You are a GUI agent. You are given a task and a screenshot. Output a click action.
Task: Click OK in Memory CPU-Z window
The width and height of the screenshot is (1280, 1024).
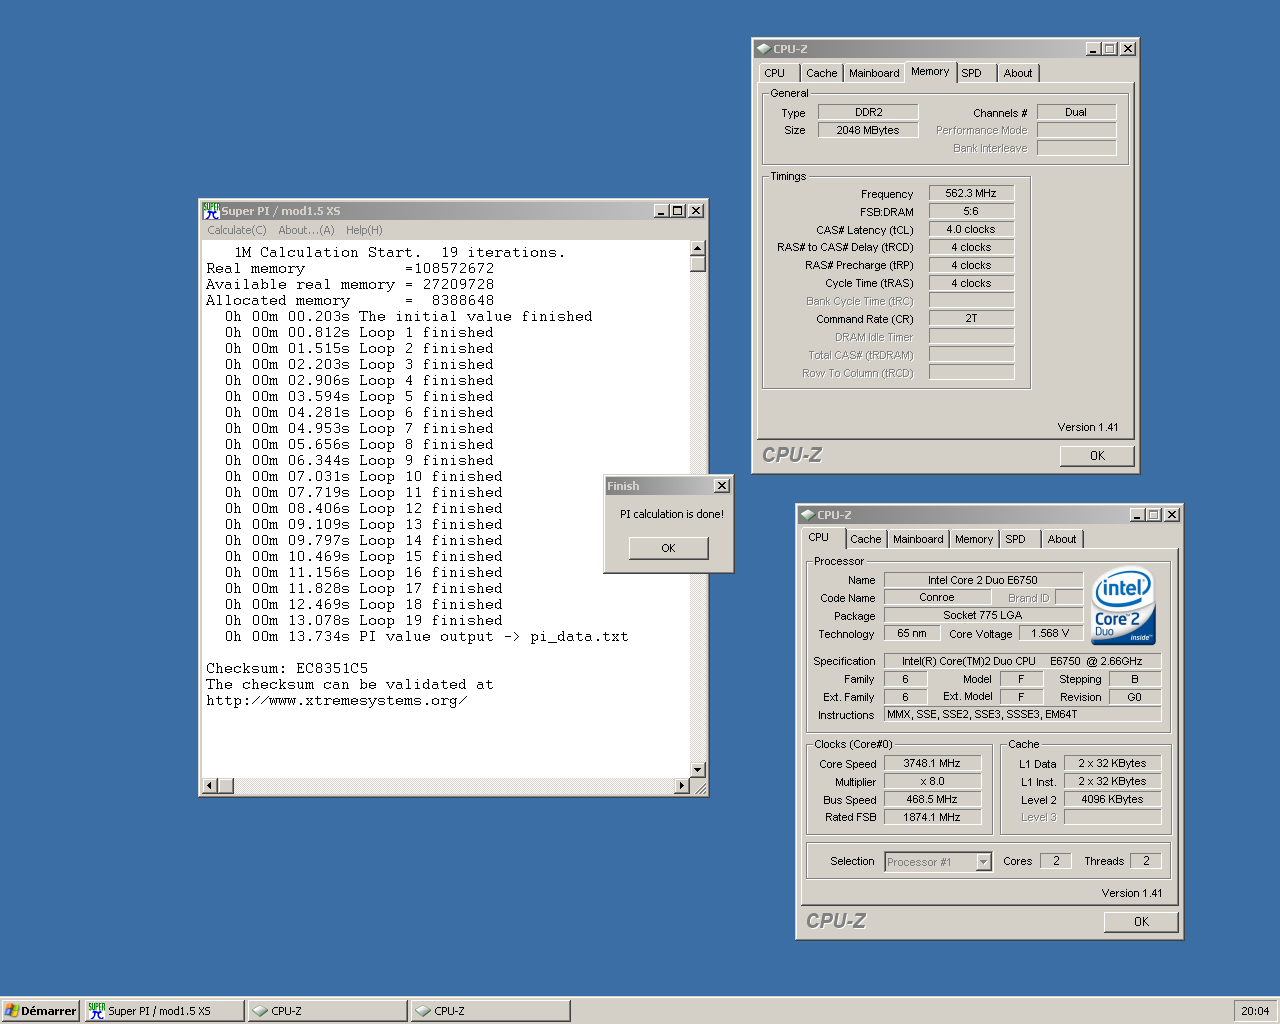tap(1097, 456)
